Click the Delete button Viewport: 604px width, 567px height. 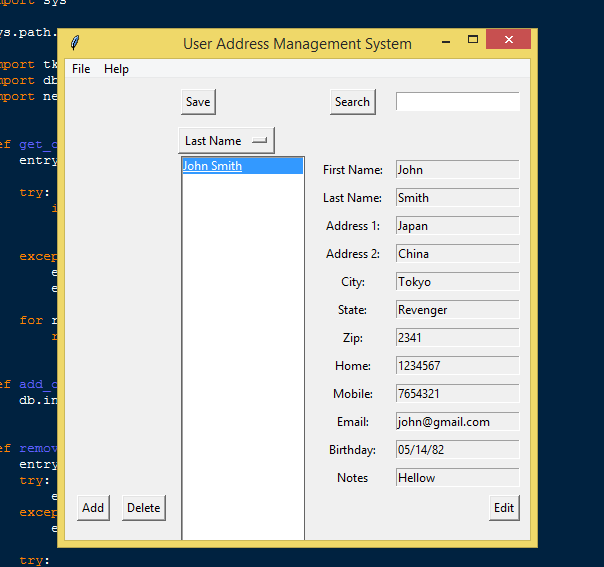coord(144,508)
